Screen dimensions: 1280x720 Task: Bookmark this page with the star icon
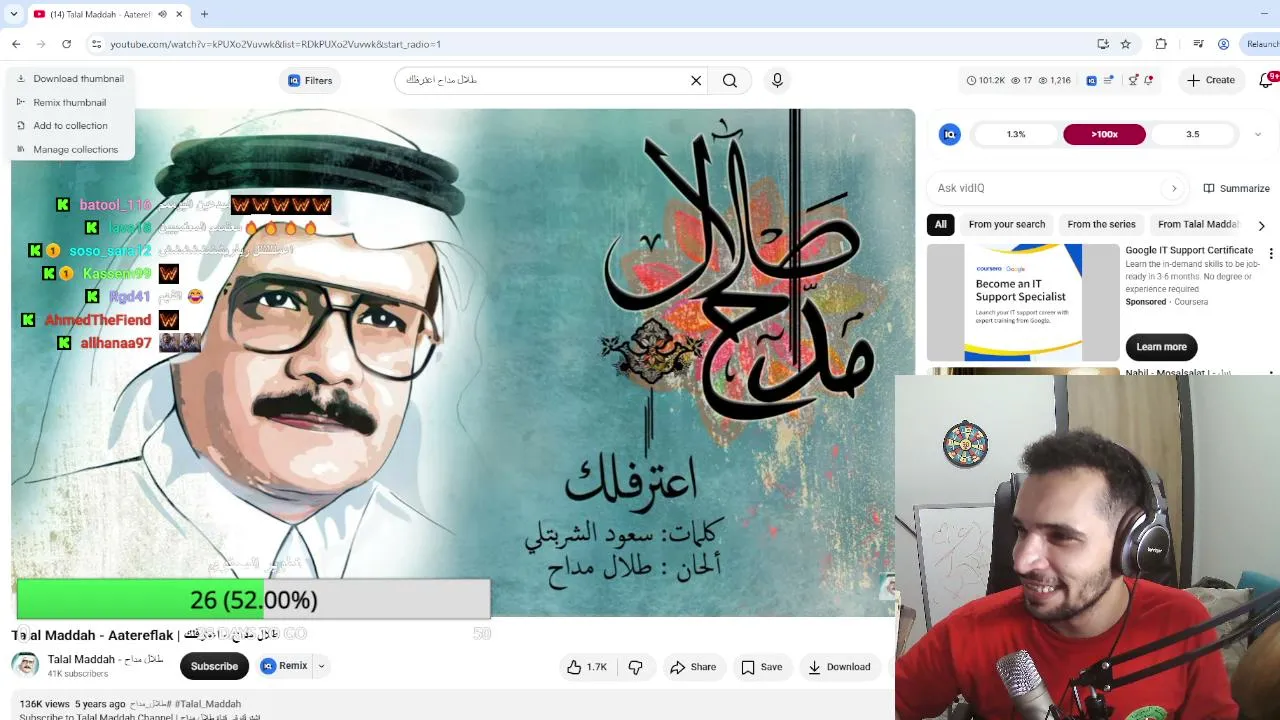tap(1126, 44)
